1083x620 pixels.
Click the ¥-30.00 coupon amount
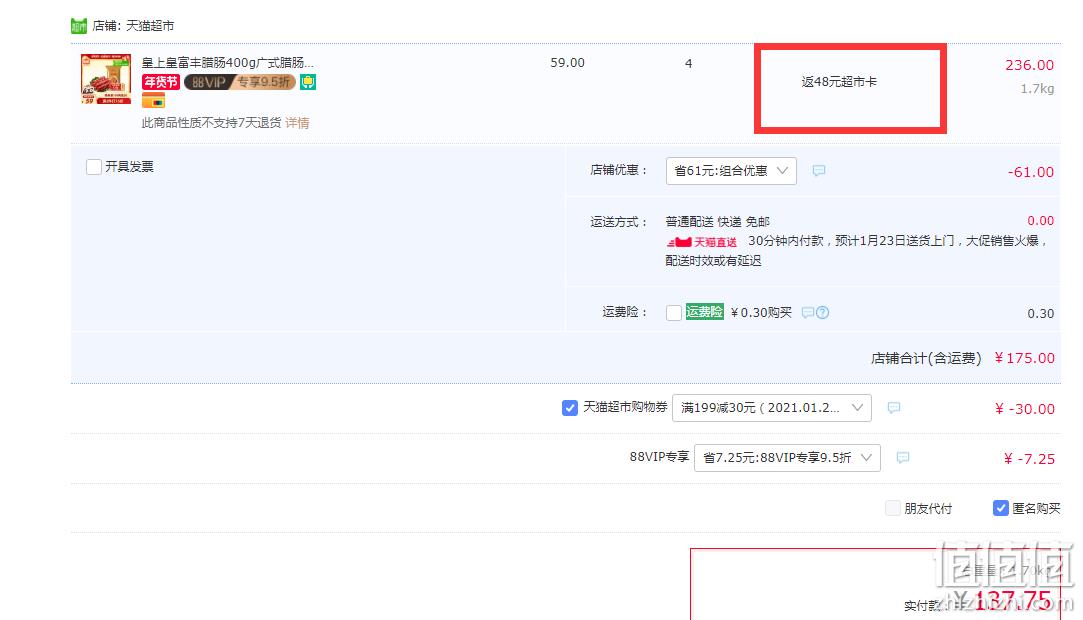1024,409
